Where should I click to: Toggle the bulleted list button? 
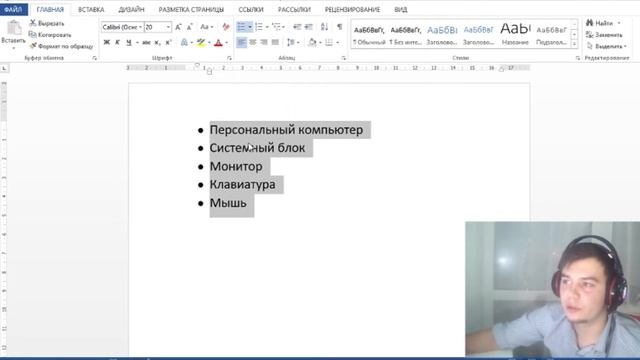click(241, 27)
